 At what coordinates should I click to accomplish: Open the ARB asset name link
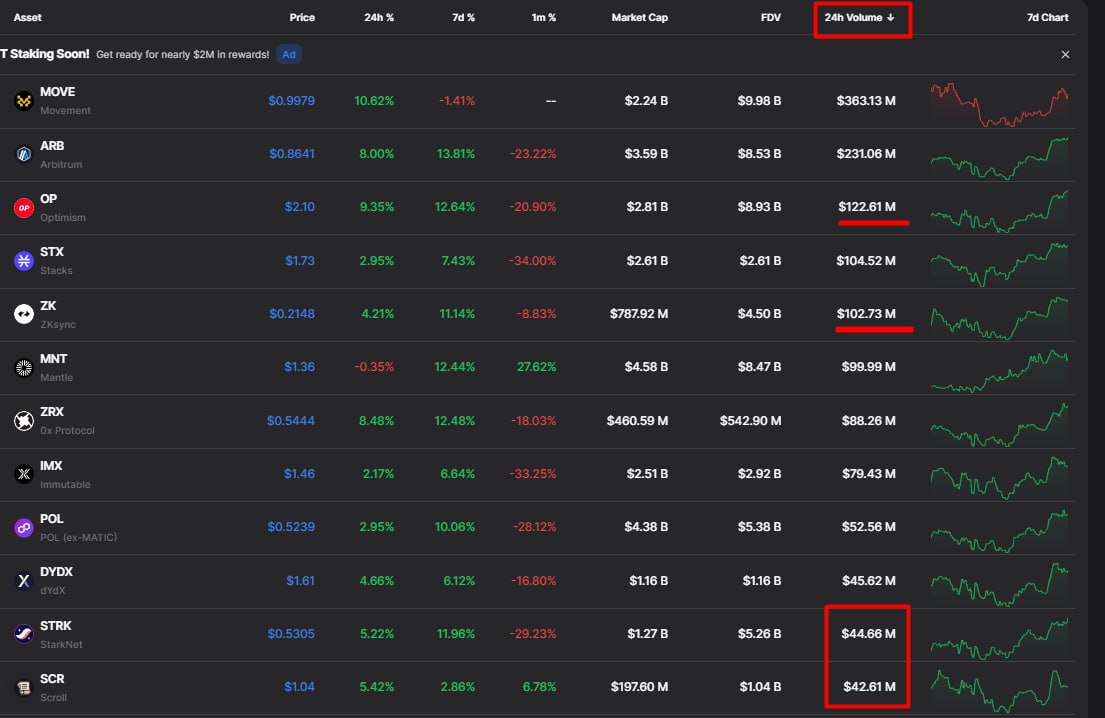click(x=52, y=146)
